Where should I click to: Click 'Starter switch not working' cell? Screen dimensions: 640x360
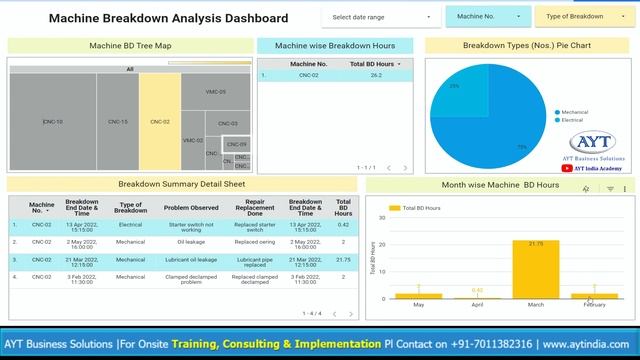(x=191, y=227)
